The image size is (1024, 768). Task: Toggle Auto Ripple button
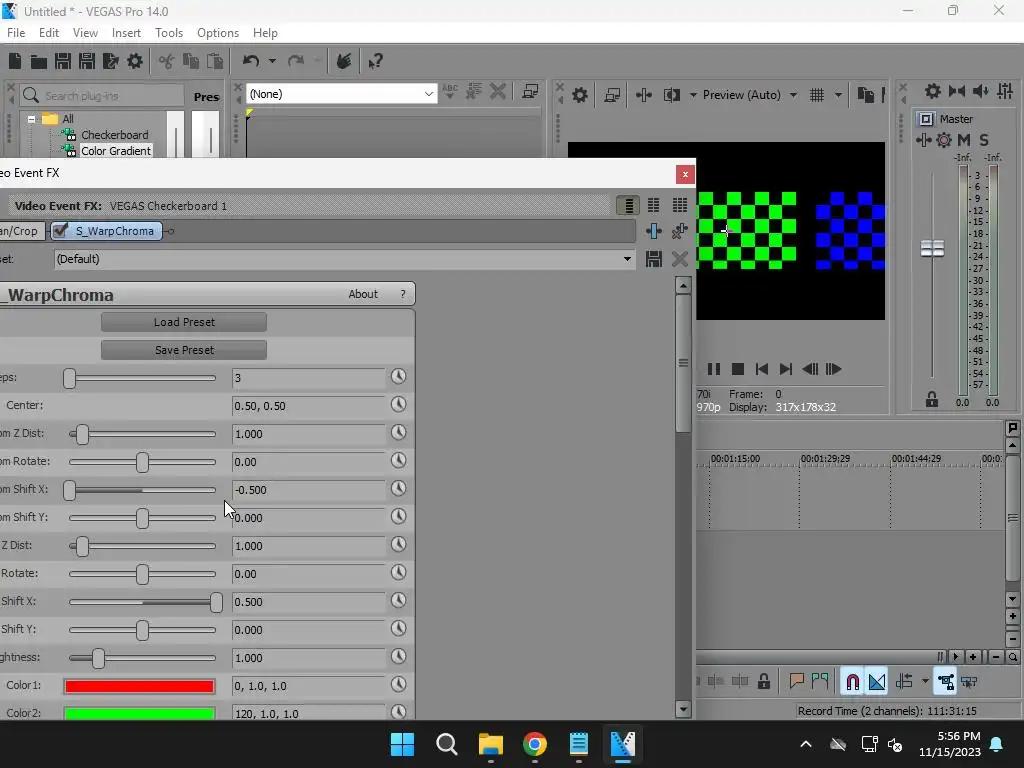pyautogui.click(x=904, y=681)
